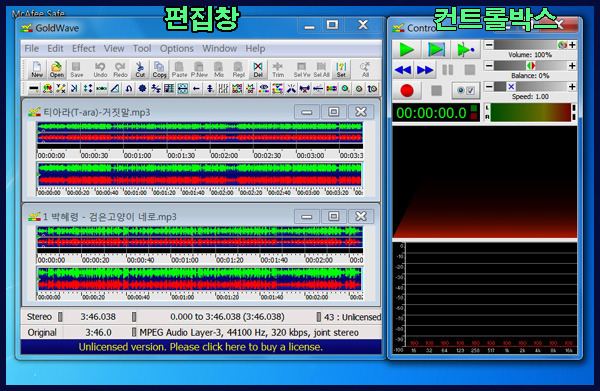Open the File menu

coord(31,49)
